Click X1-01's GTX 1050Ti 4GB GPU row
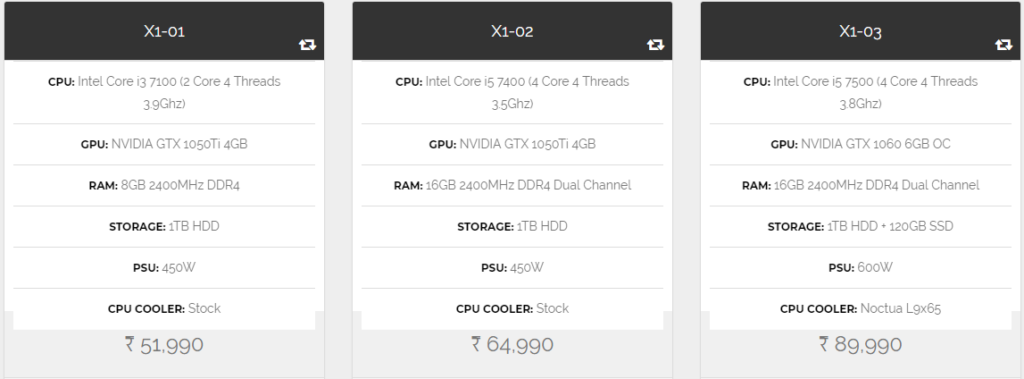Viewport: 1024px width, 379px height. [x=164, y=144]
